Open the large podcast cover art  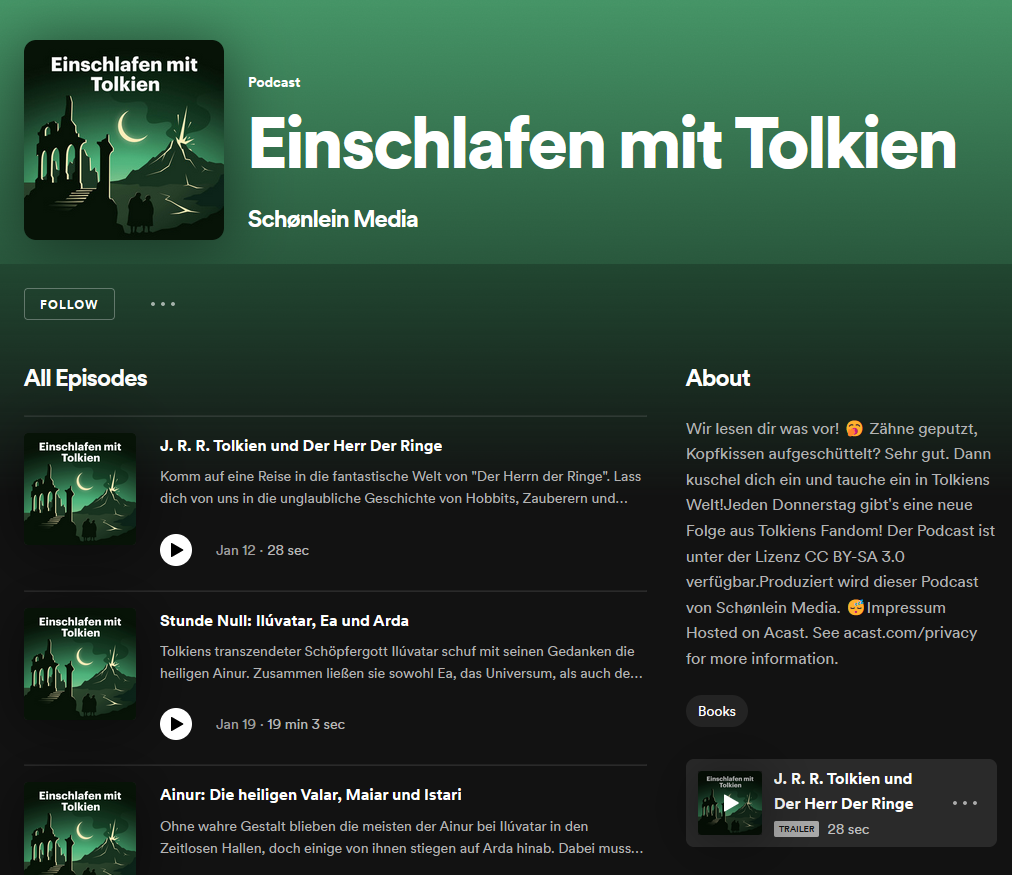124,140
